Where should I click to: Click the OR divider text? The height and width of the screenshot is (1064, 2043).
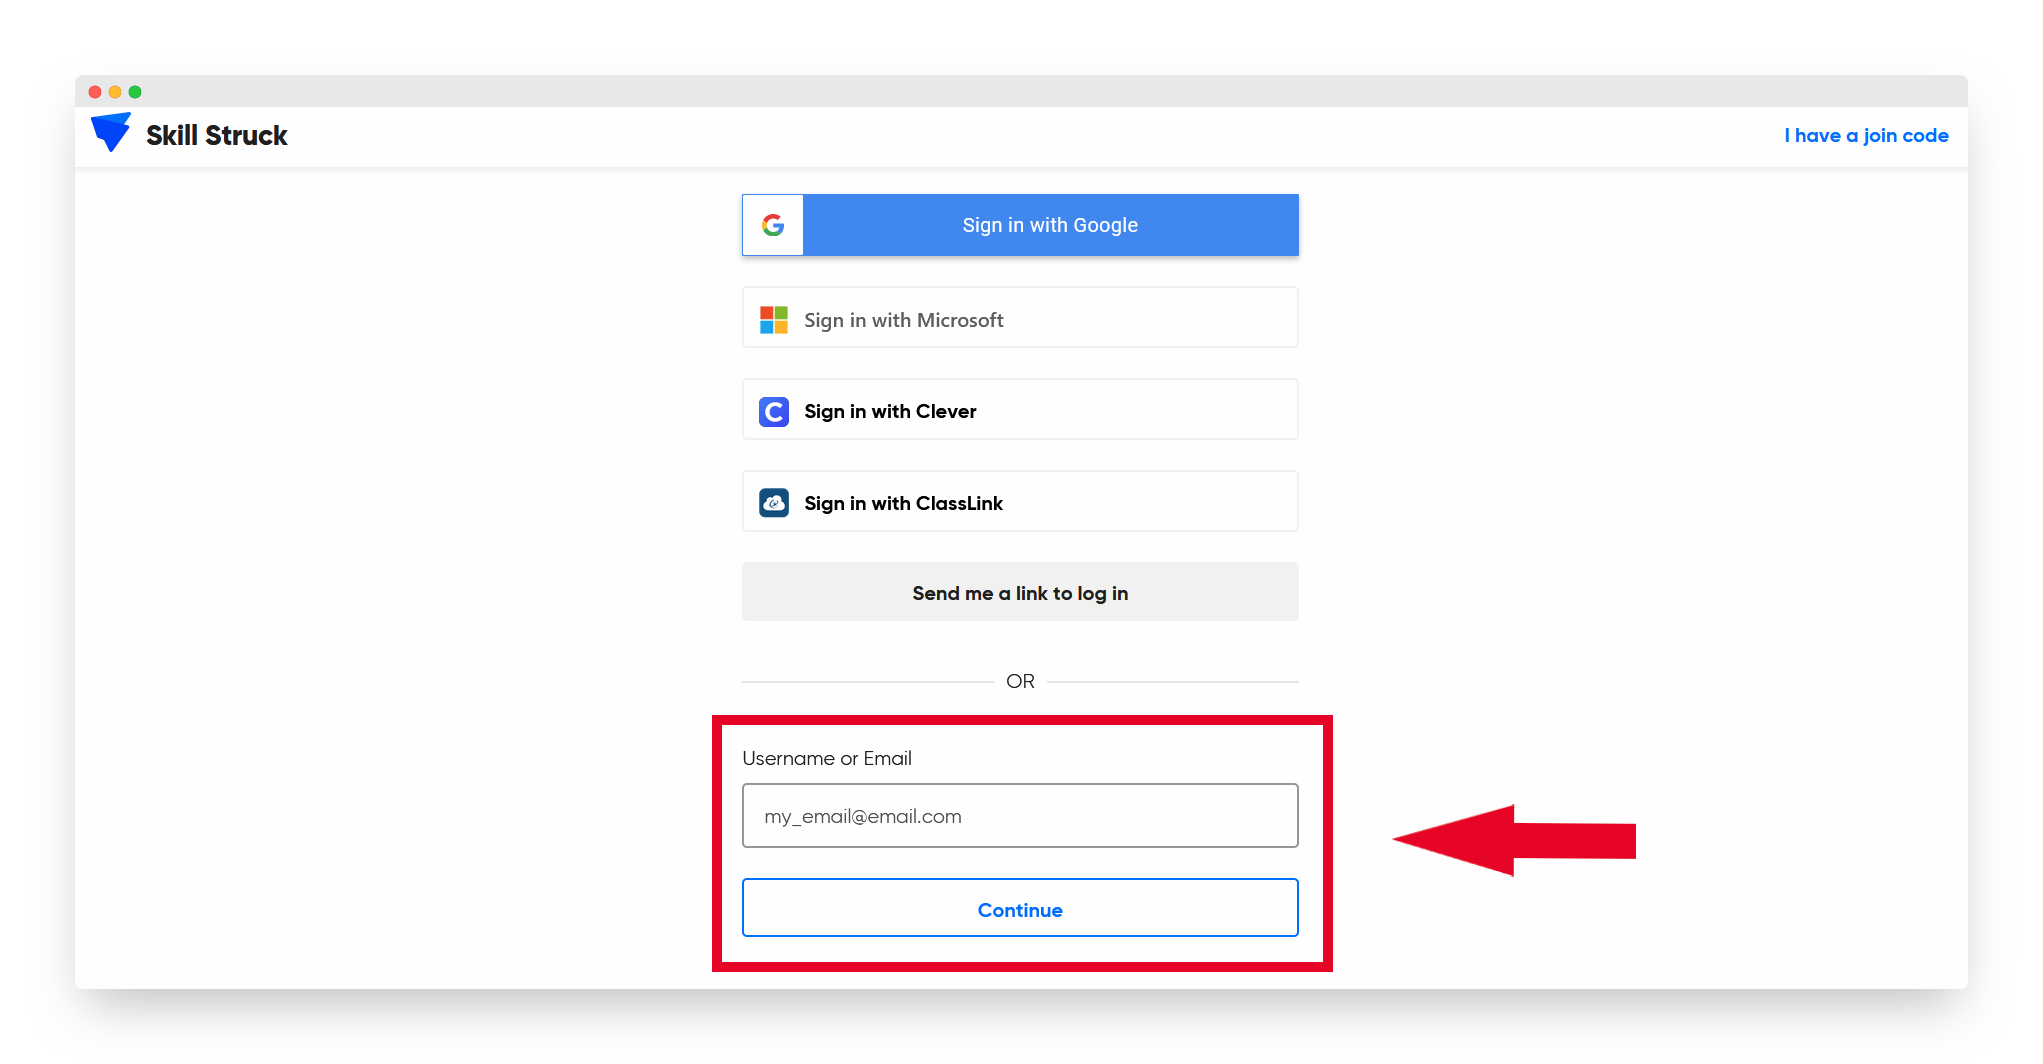click(x=1019, y=681)
